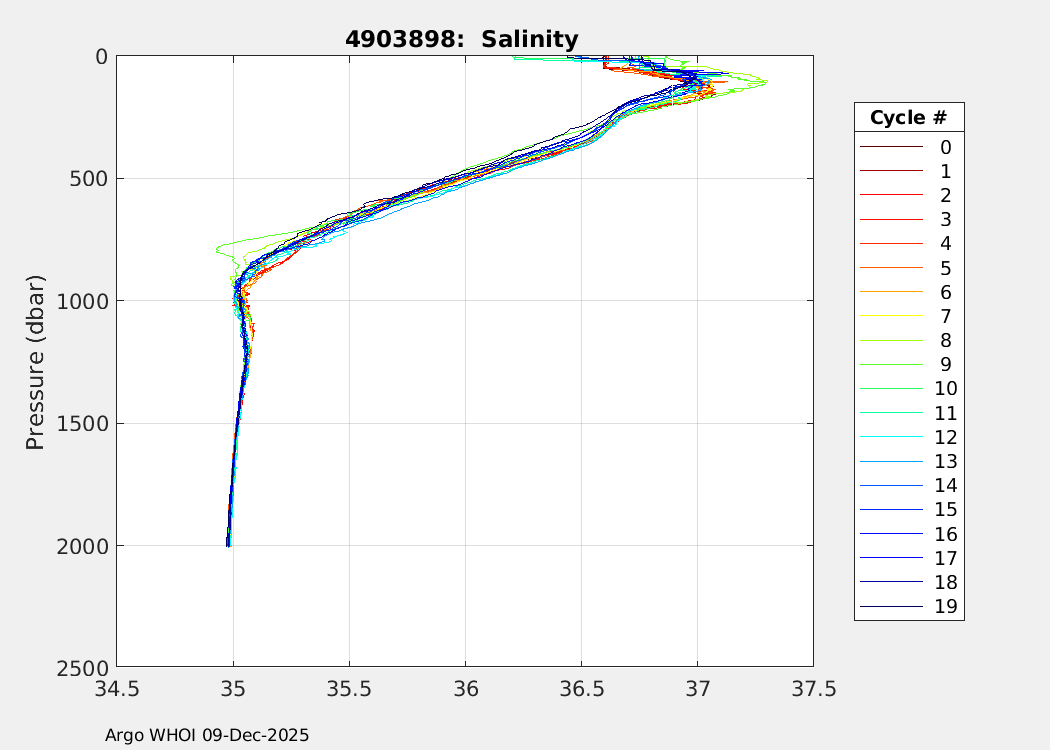The width and height of the screenshot is (1050, 750).
Task: Click the y-axis tick label 500
Action: [89, 179]
